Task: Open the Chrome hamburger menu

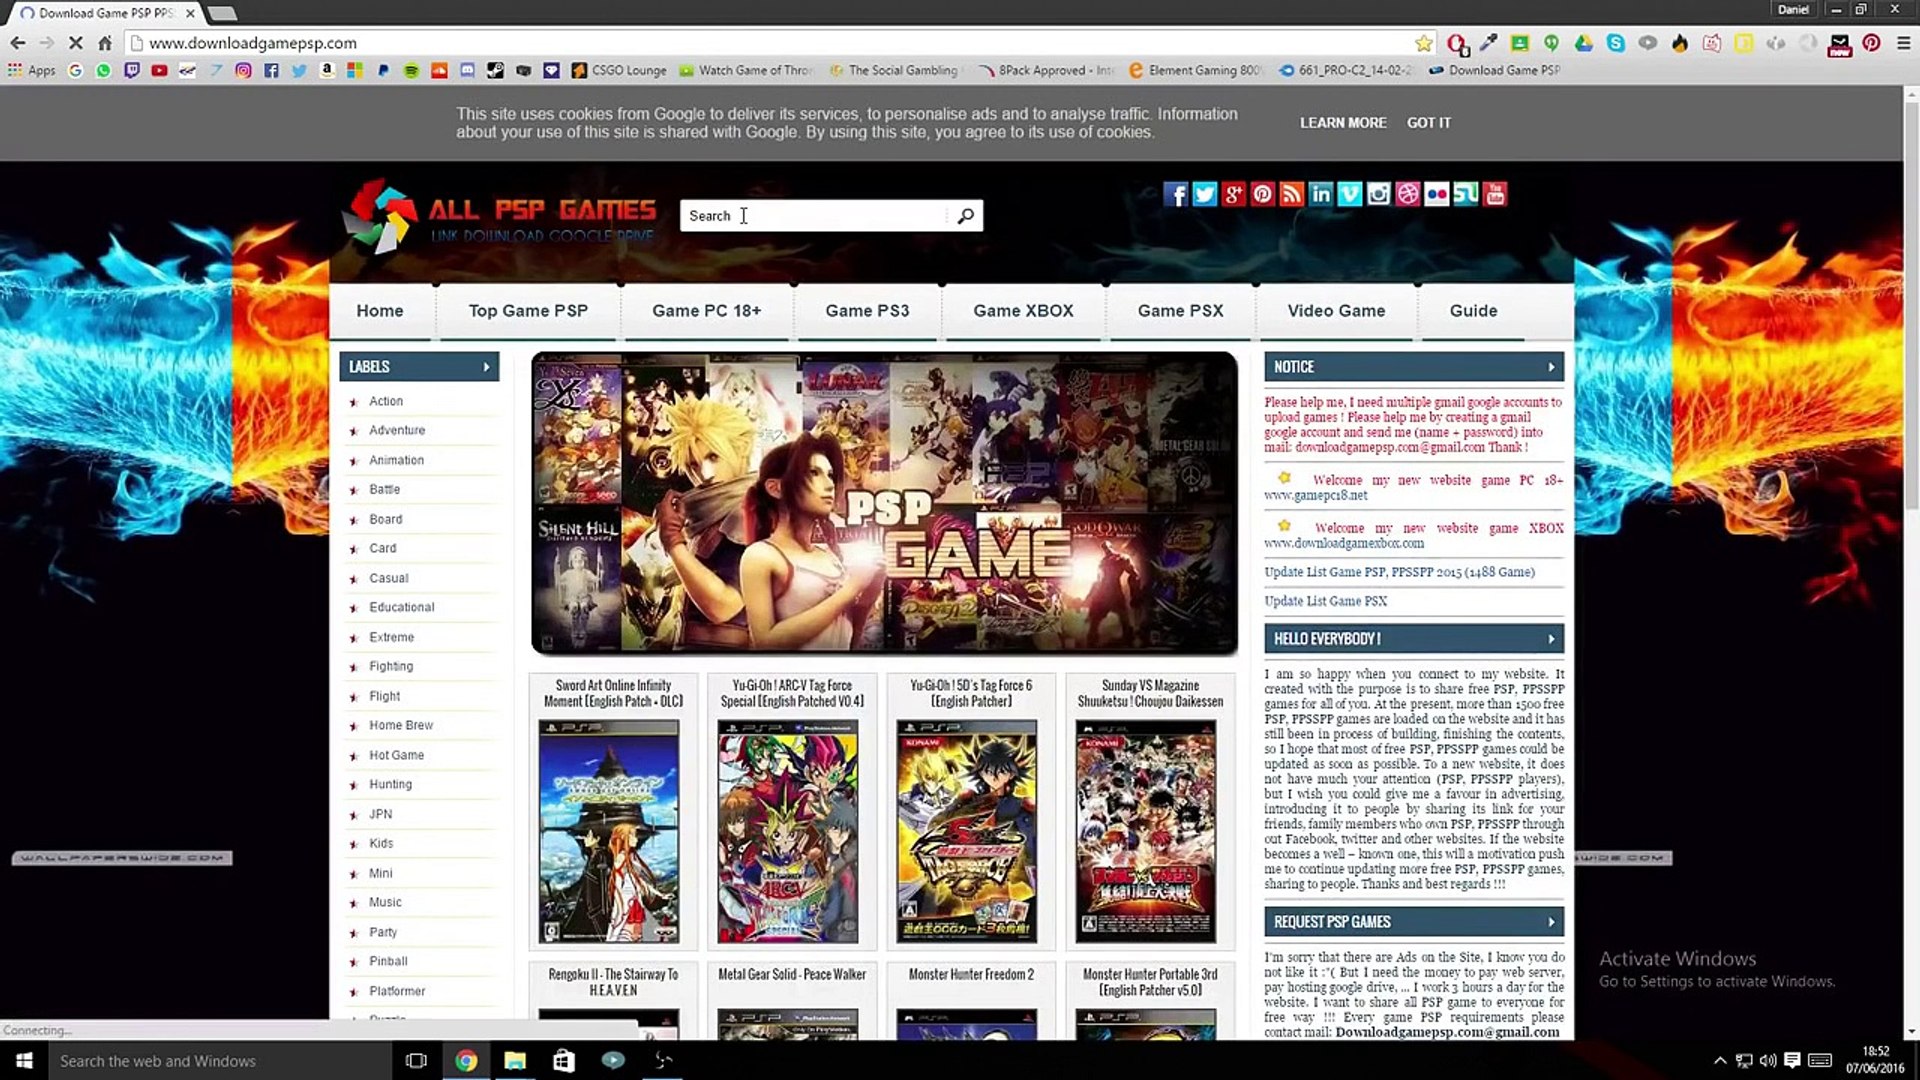Action: click(1903, 43)
